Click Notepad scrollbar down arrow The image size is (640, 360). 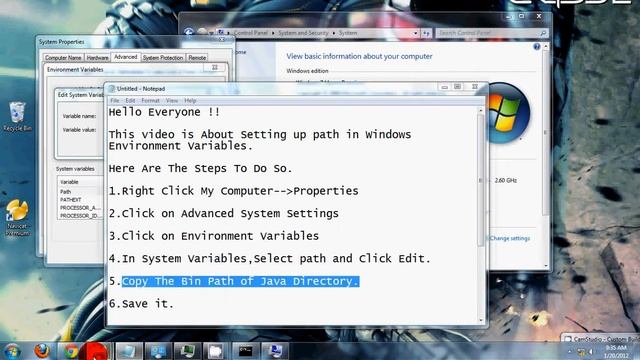pos(481,321)
